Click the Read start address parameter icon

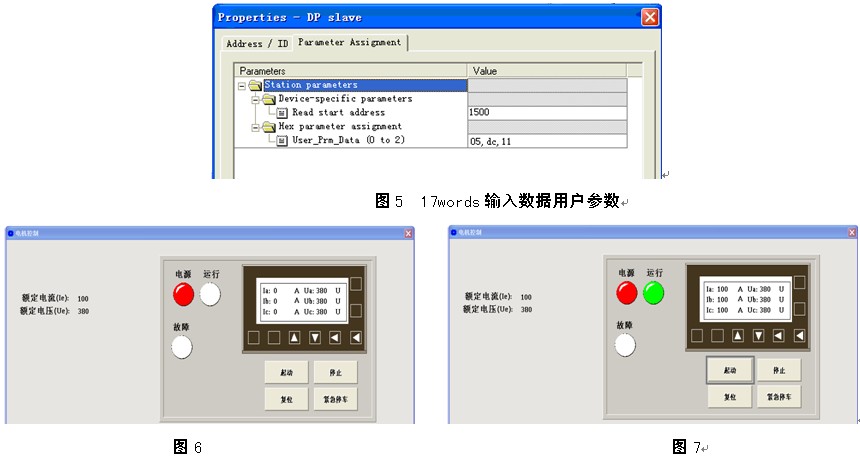[282, 114]
